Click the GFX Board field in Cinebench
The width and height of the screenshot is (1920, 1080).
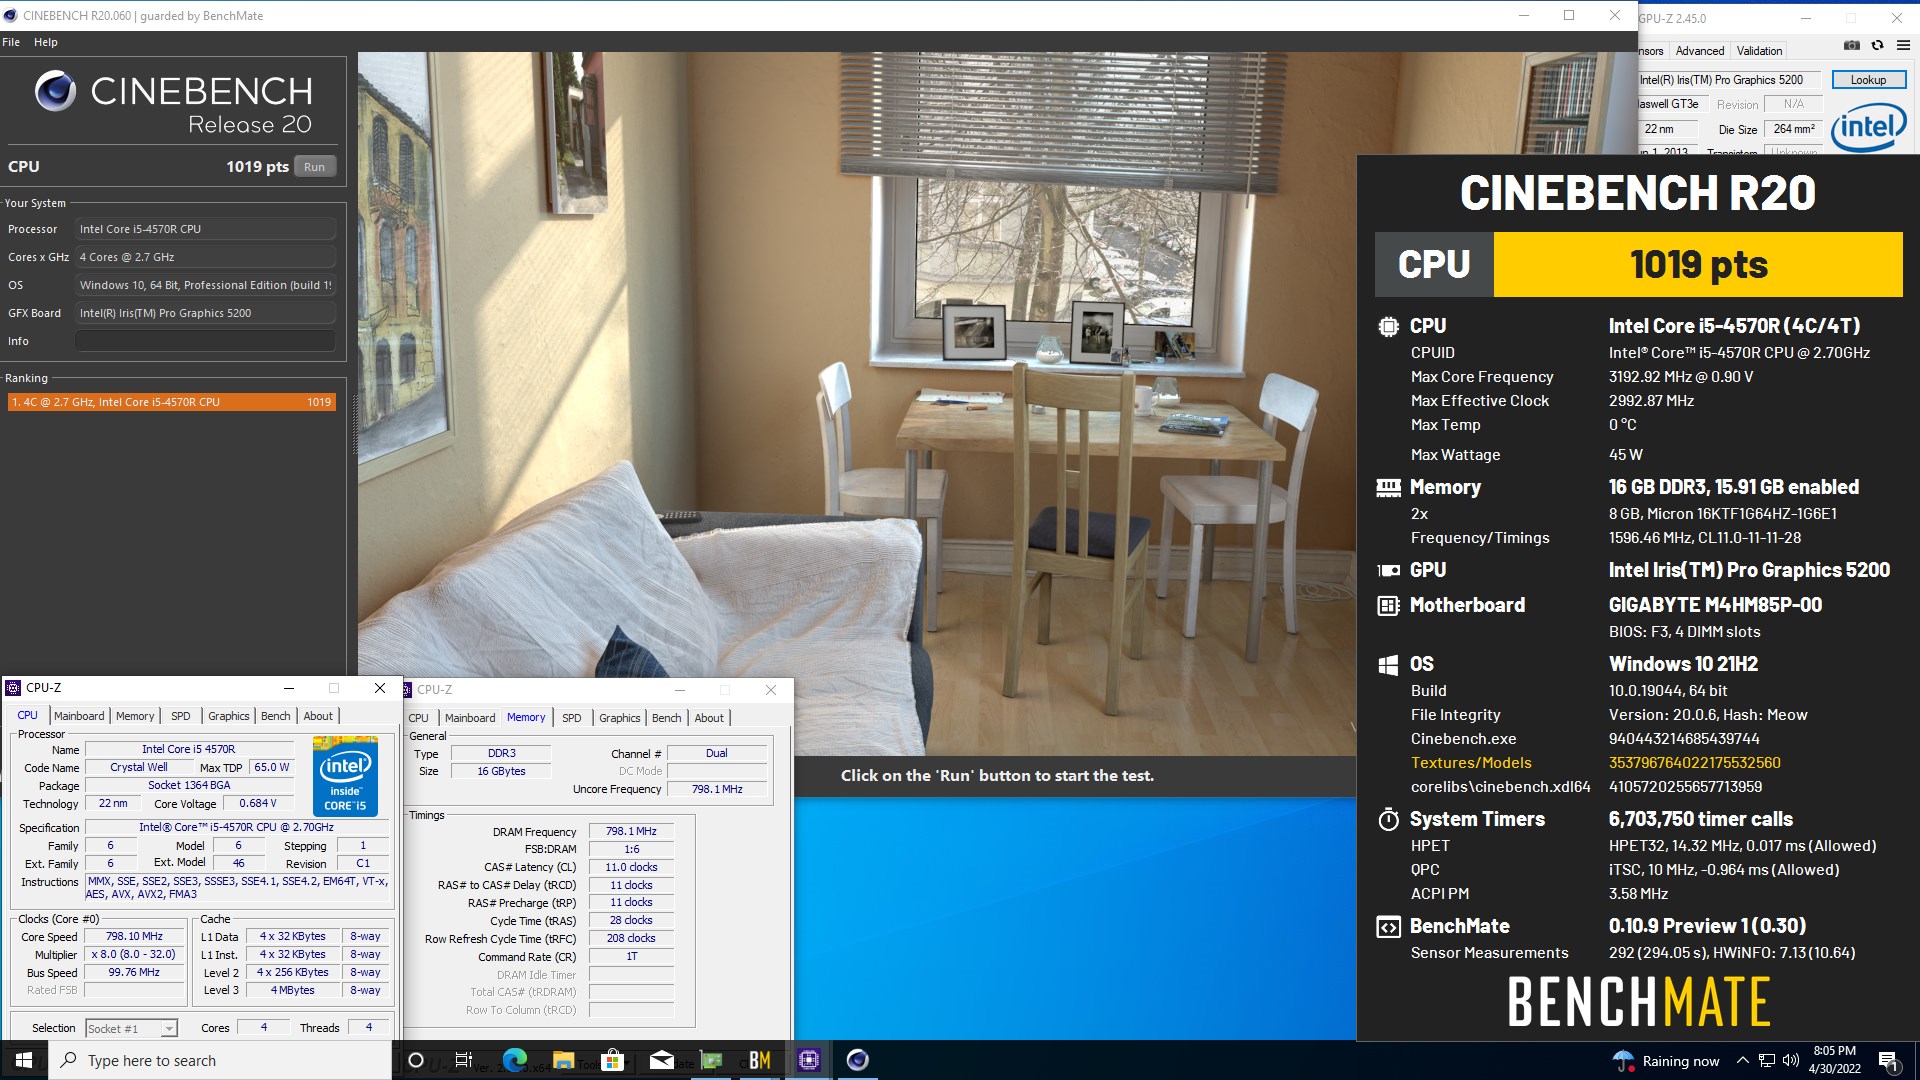tap(205, 313)
